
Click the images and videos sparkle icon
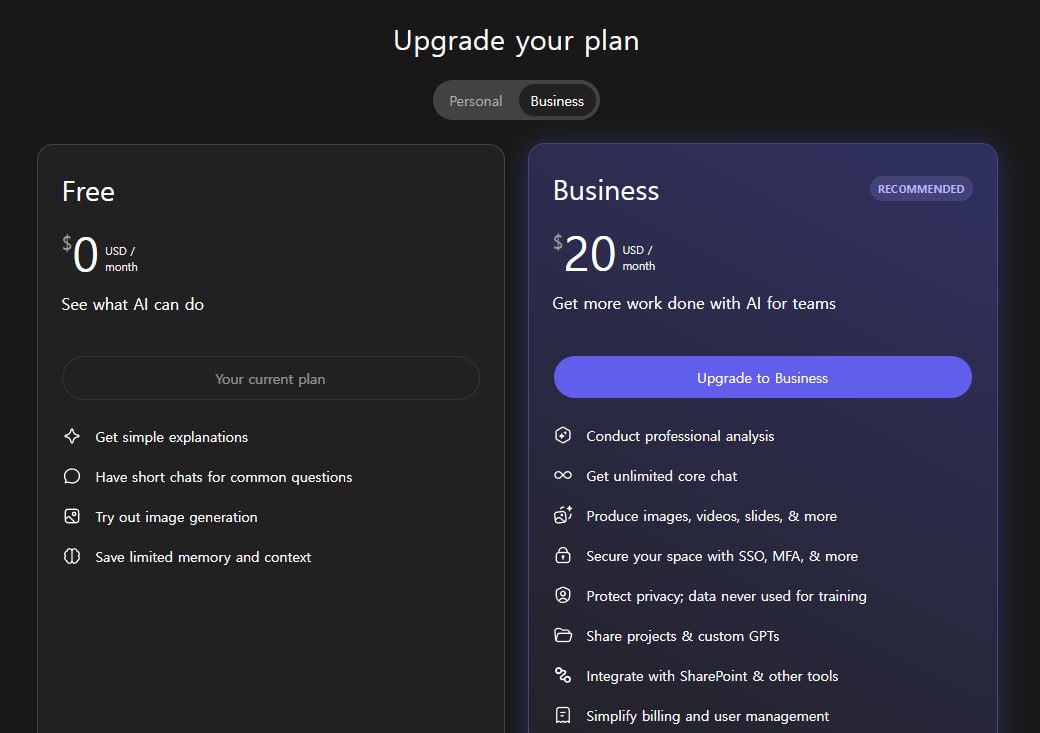563,516
